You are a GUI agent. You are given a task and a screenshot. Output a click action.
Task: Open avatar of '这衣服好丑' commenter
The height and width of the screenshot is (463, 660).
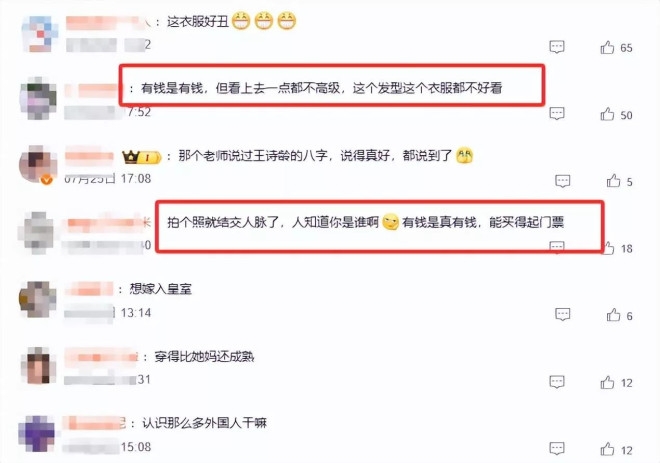click(39, 34)
